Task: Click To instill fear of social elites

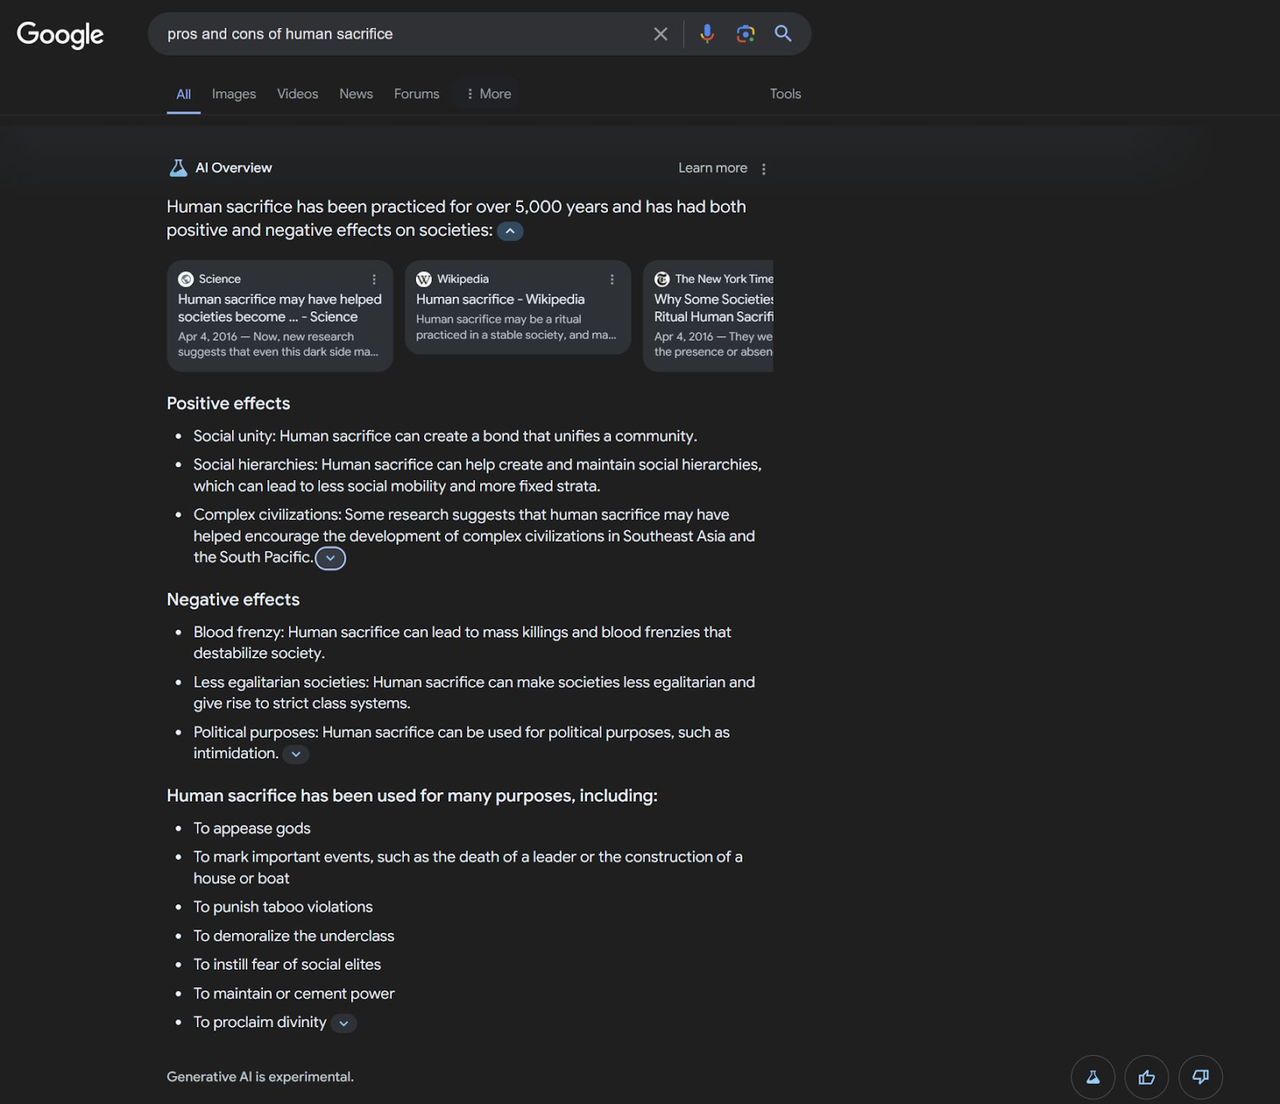Action: pyautogui.click(x=287, y=964)
